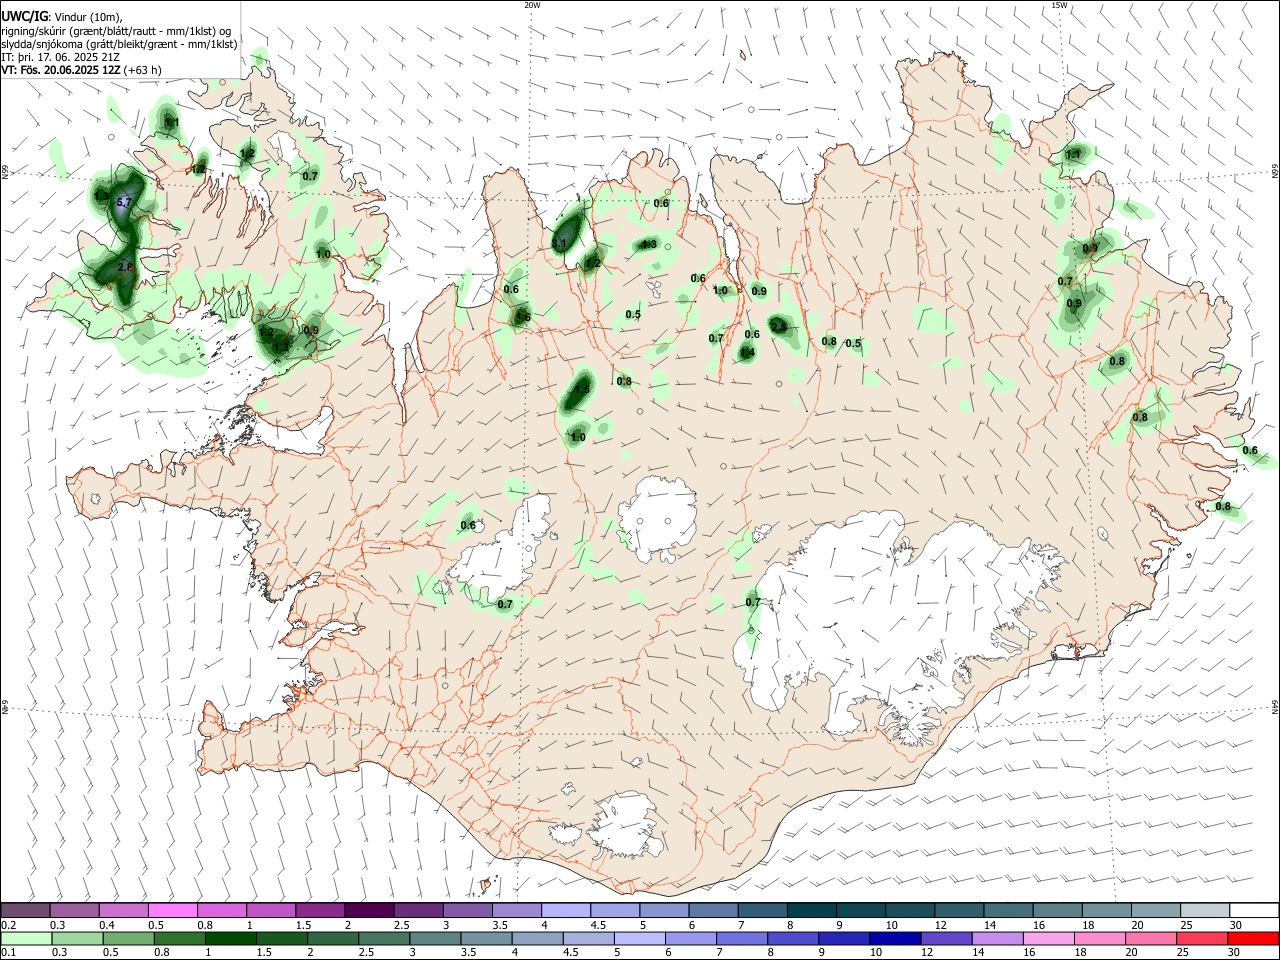Click white top legend swatch labeled 30
Viewport: 1280px width, 960px height.
pyautogui.click(x=1254, y=910)
